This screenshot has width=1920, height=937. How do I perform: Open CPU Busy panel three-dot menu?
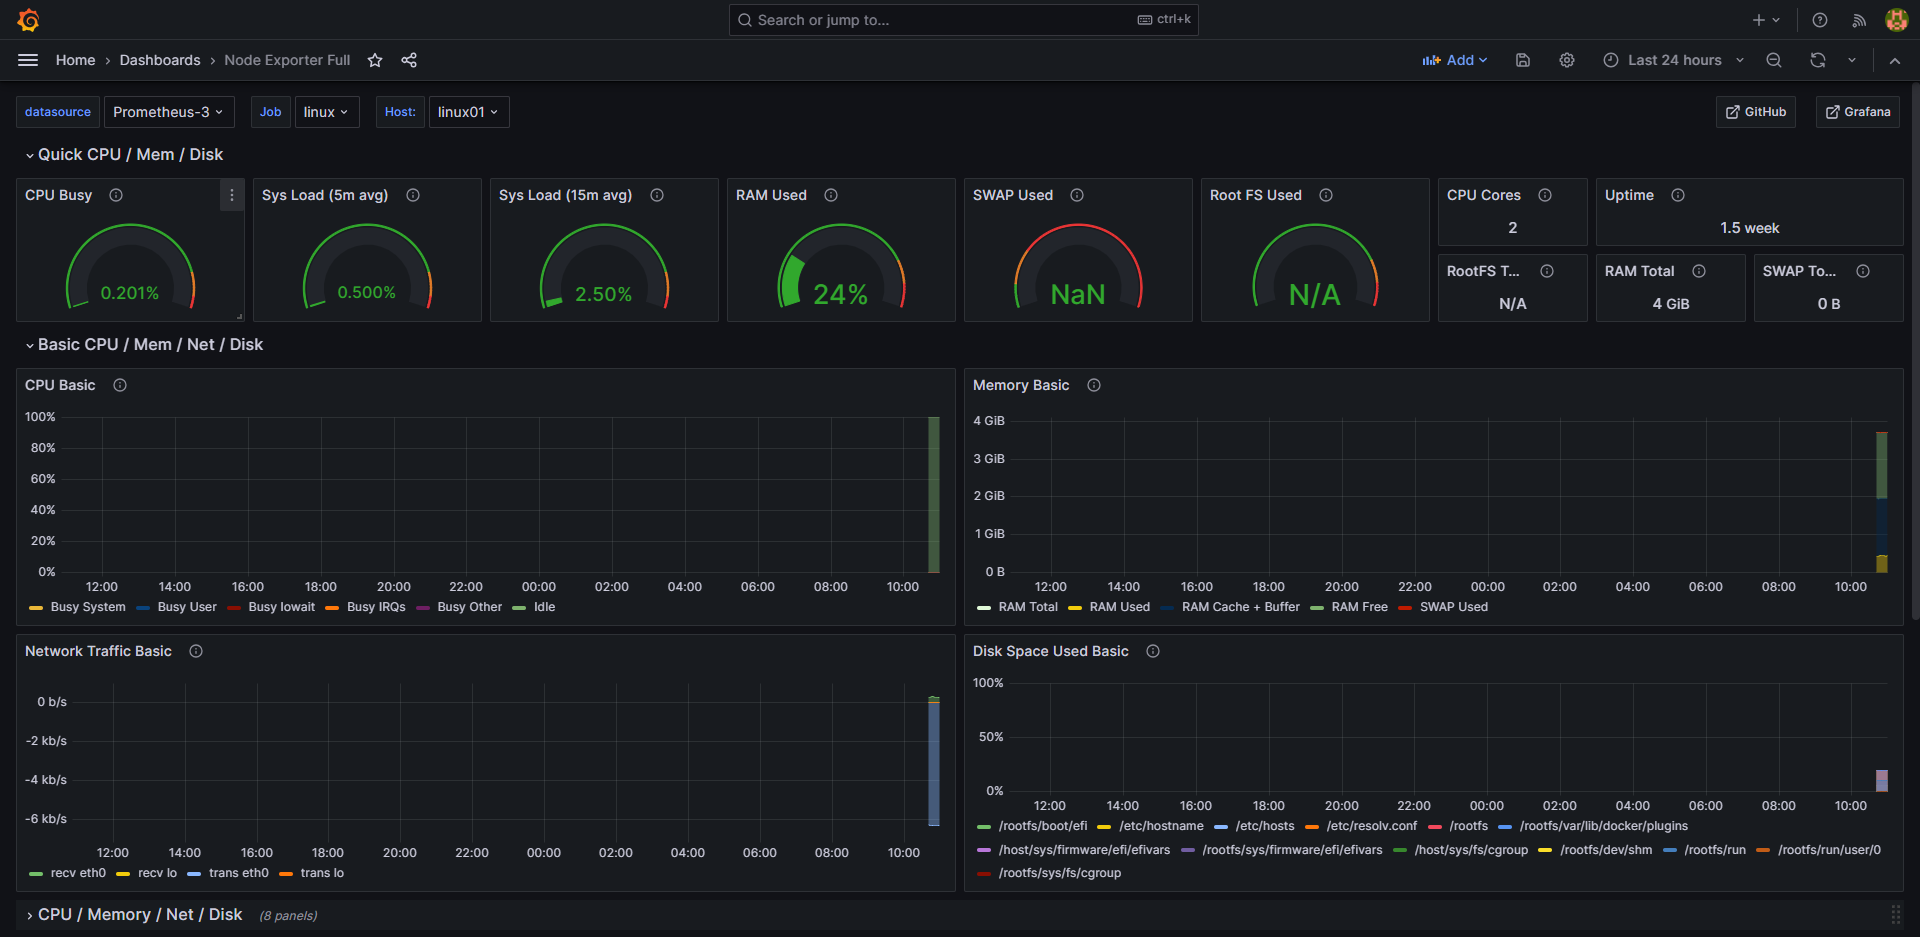[232, 195]
